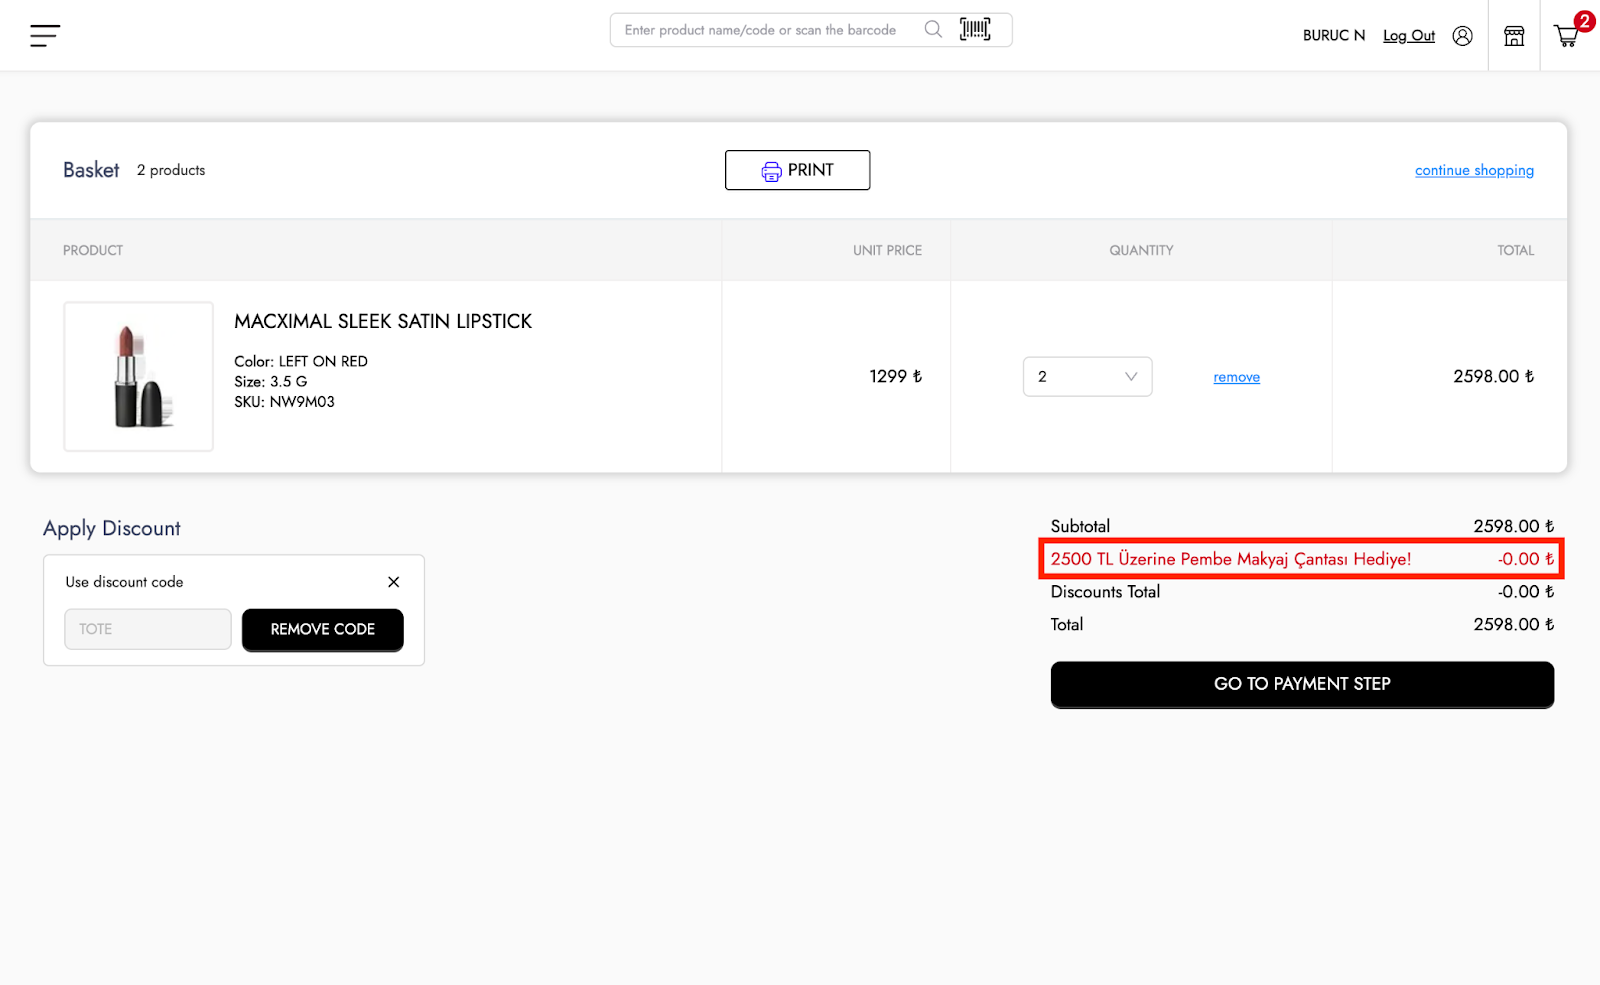
Task: Close the discount code box
Action: [393, 582]
